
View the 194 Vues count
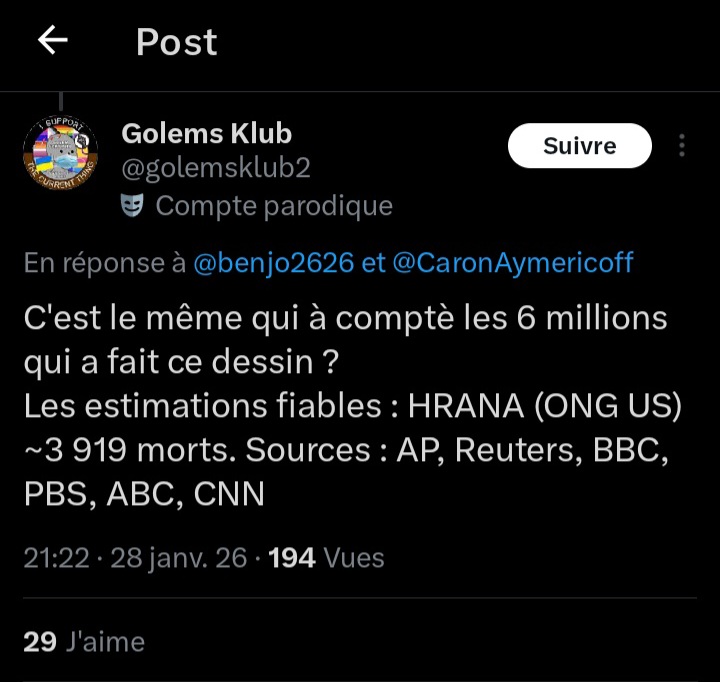pos(327,557)
